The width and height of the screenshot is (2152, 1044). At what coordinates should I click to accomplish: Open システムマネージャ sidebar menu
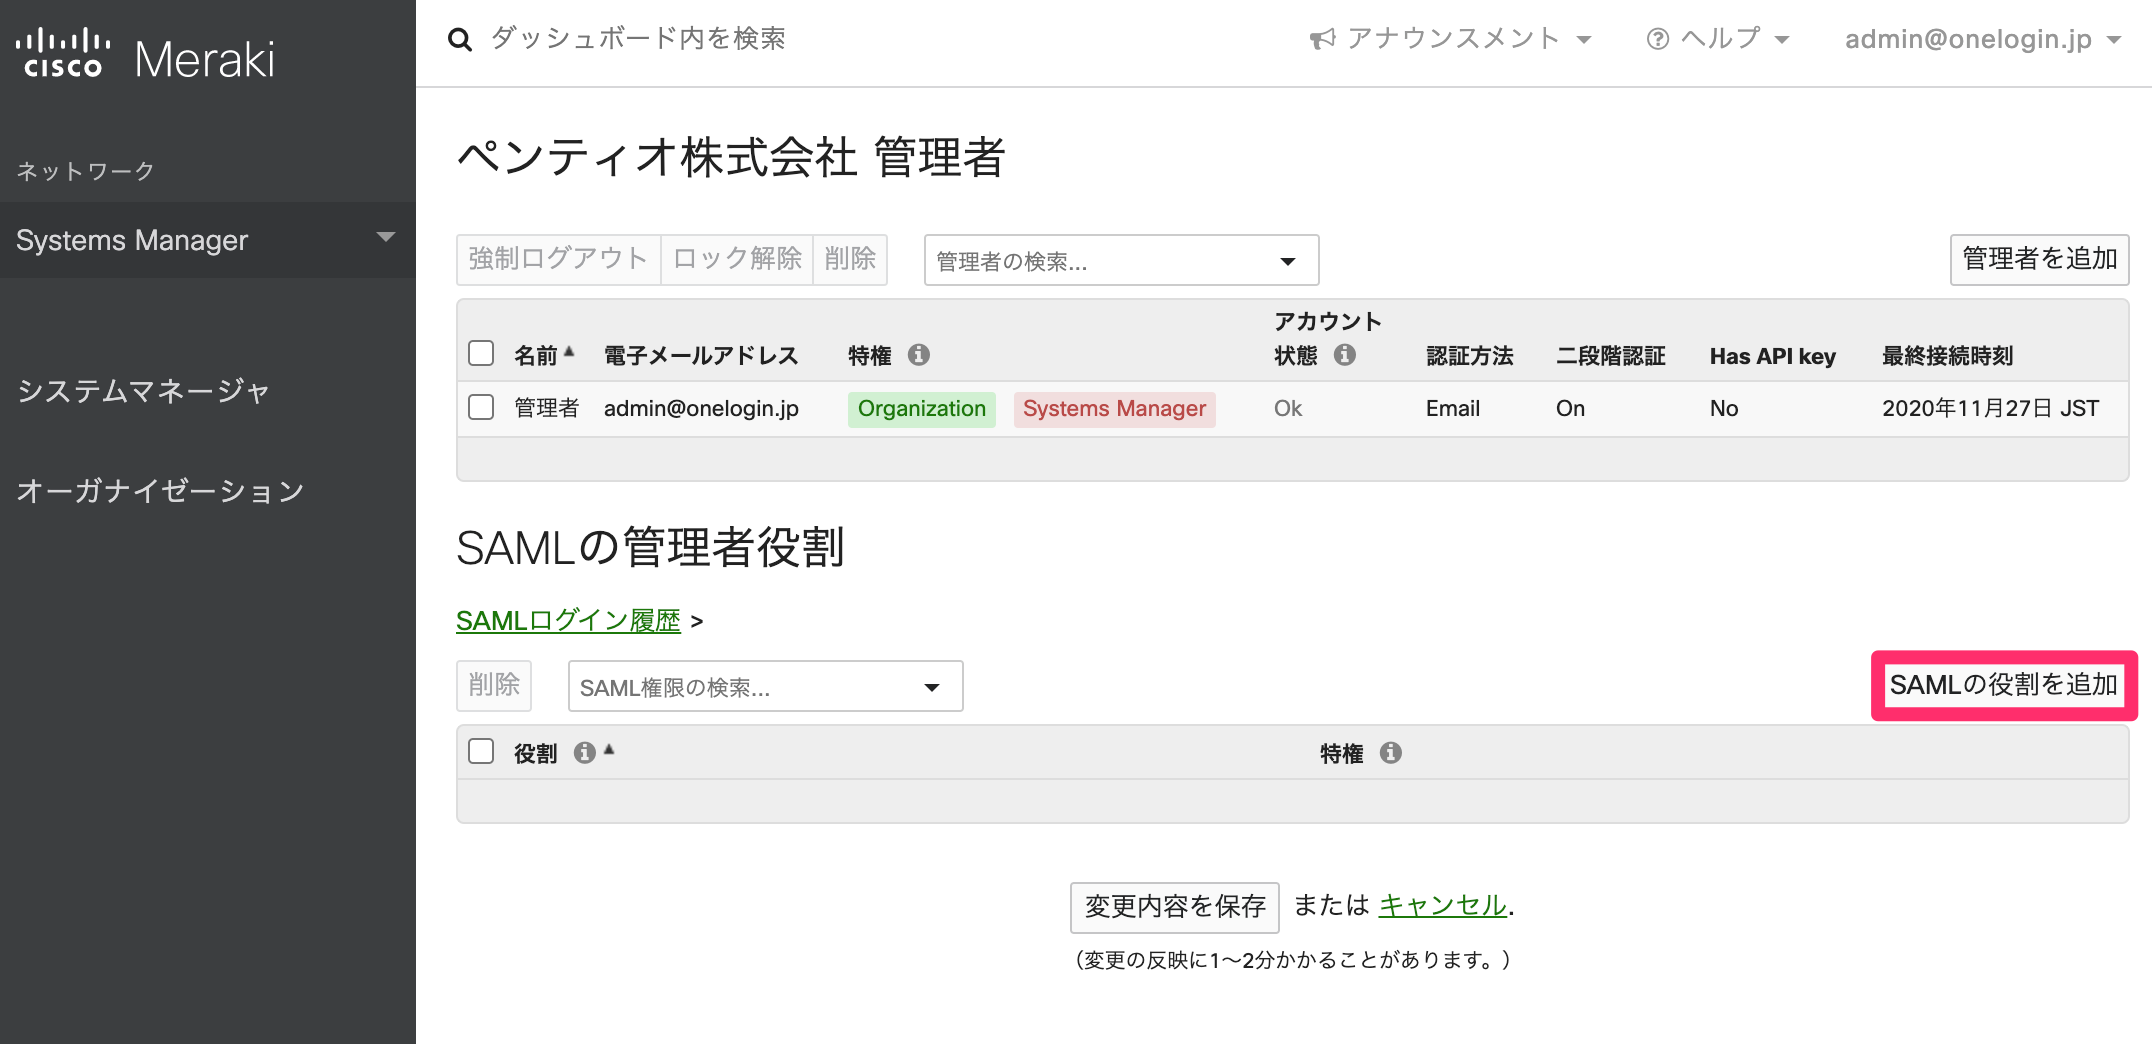143,390
